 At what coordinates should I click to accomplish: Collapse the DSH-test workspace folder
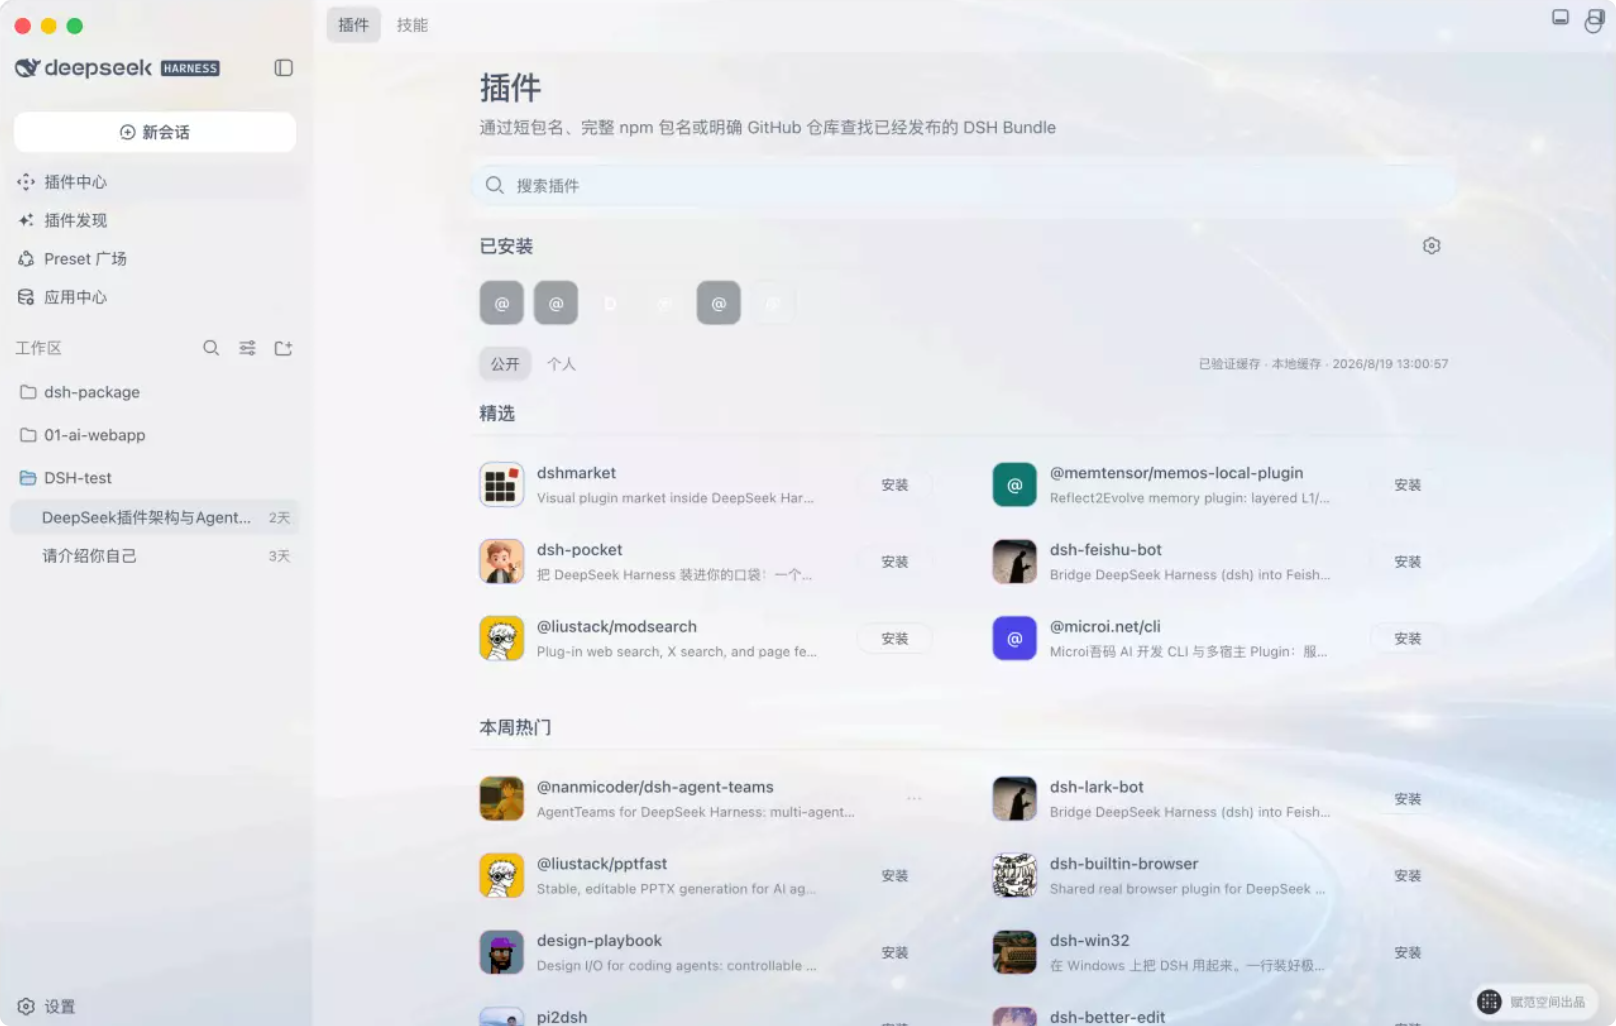[155, 478]
